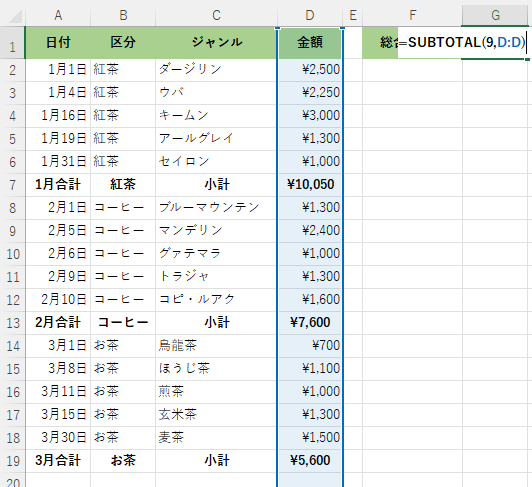Select column F header
The height and width of the screenshot is (487, 532).
(412, 15)
